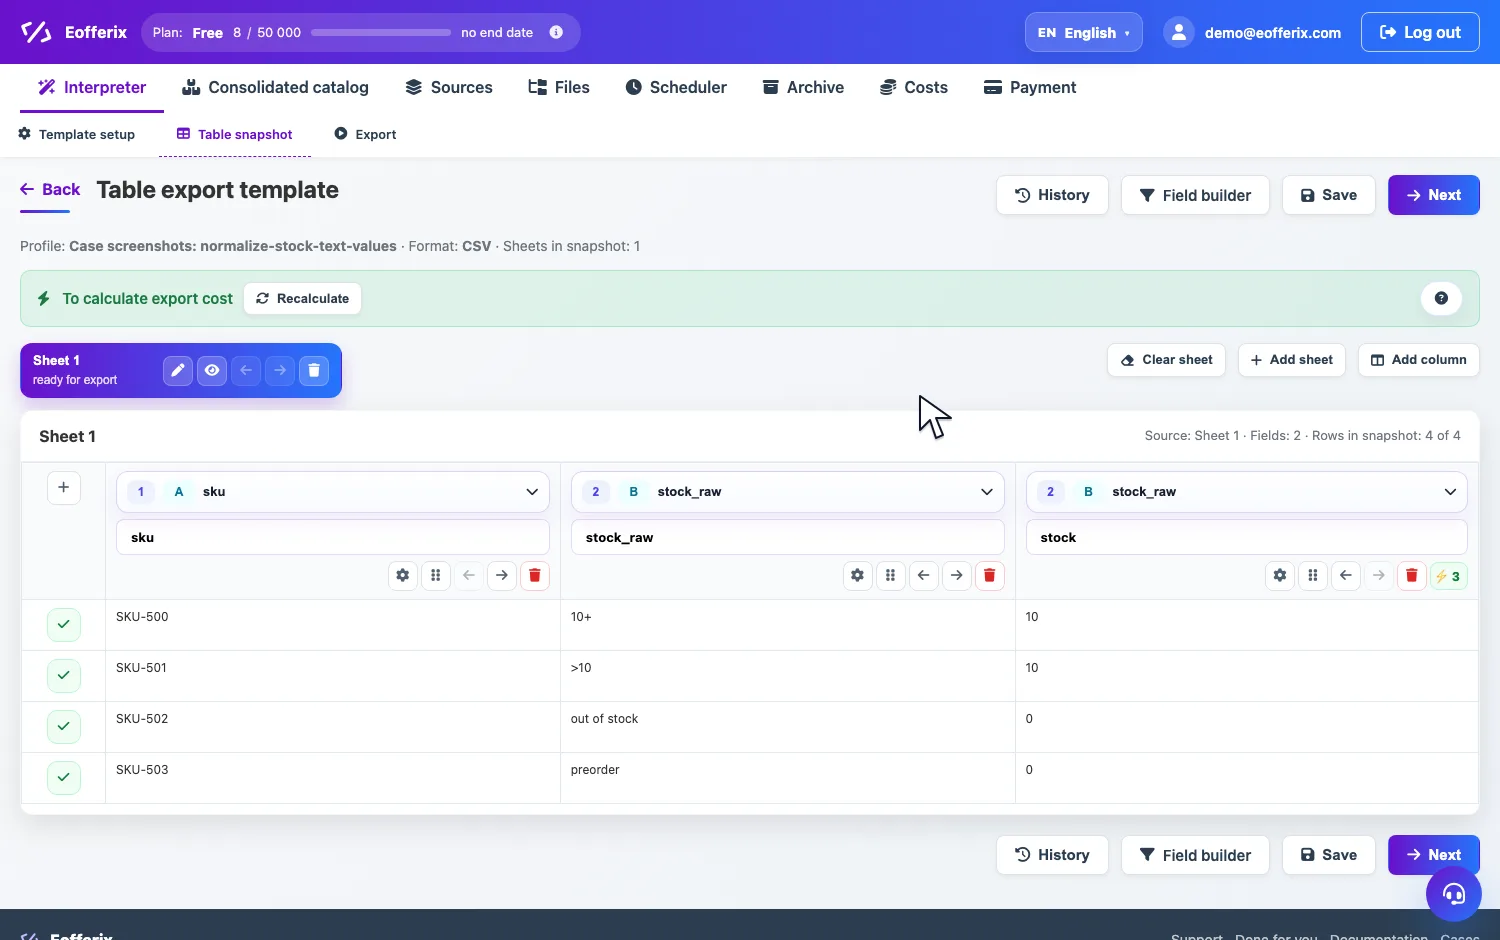Click drag handle icon of stock_raw column
The width and height of the screenshot is (1500, 940).
[890, 575]
